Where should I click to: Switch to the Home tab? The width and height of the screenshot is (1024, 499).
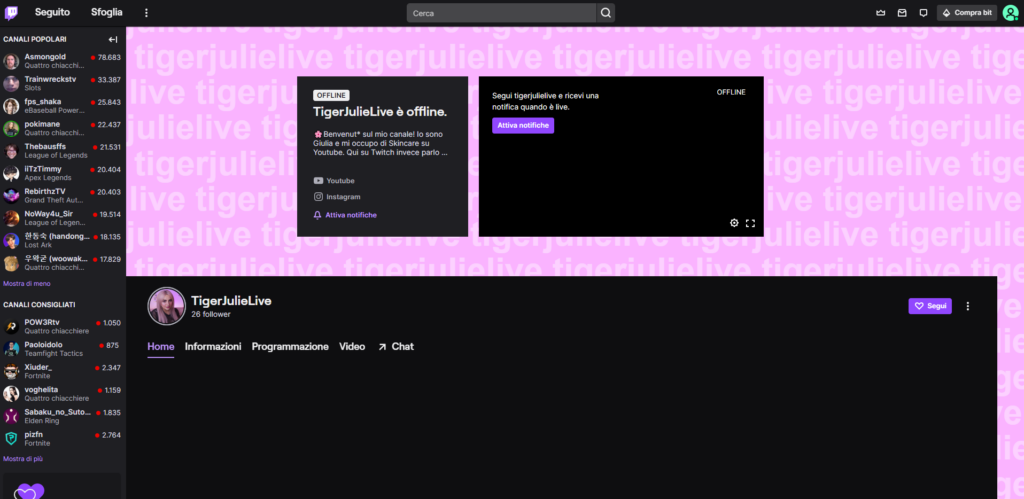[x=161, y=347]
